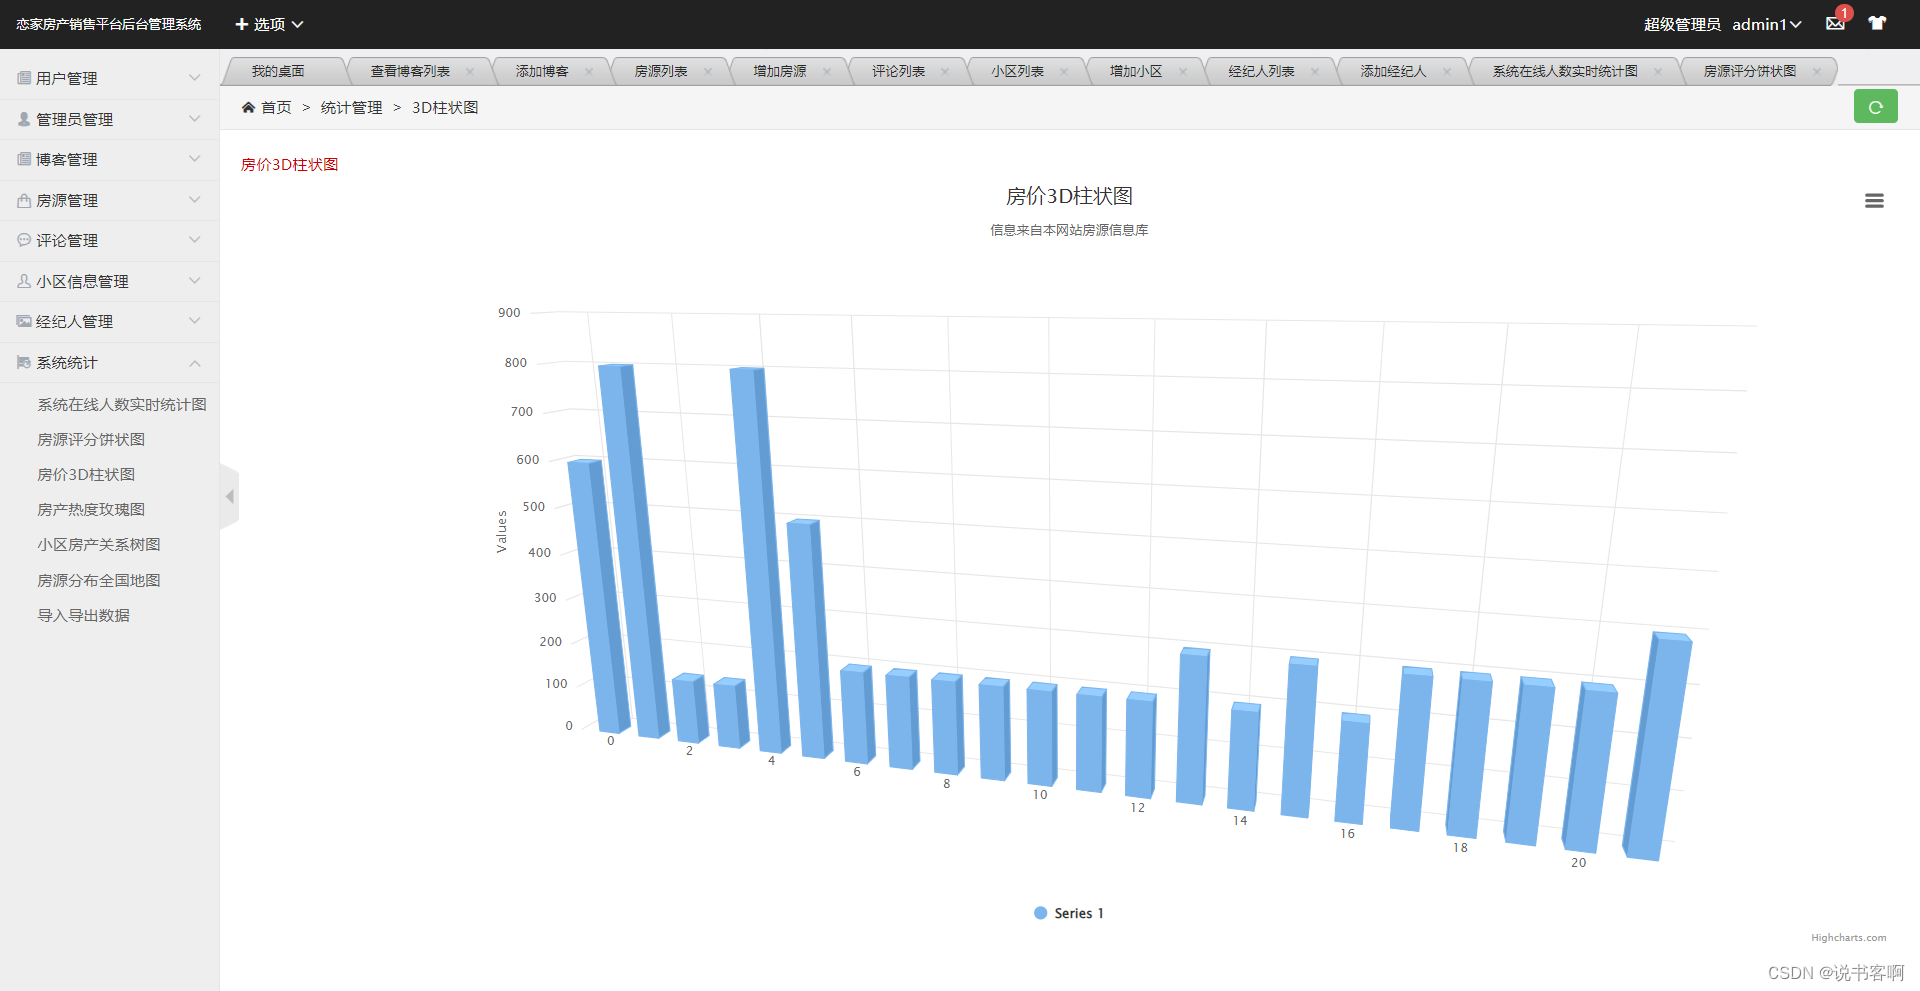The image size is (1920, 991).
Task: Expand the 用户管理 chevron
Action: [x=195, y=78]
